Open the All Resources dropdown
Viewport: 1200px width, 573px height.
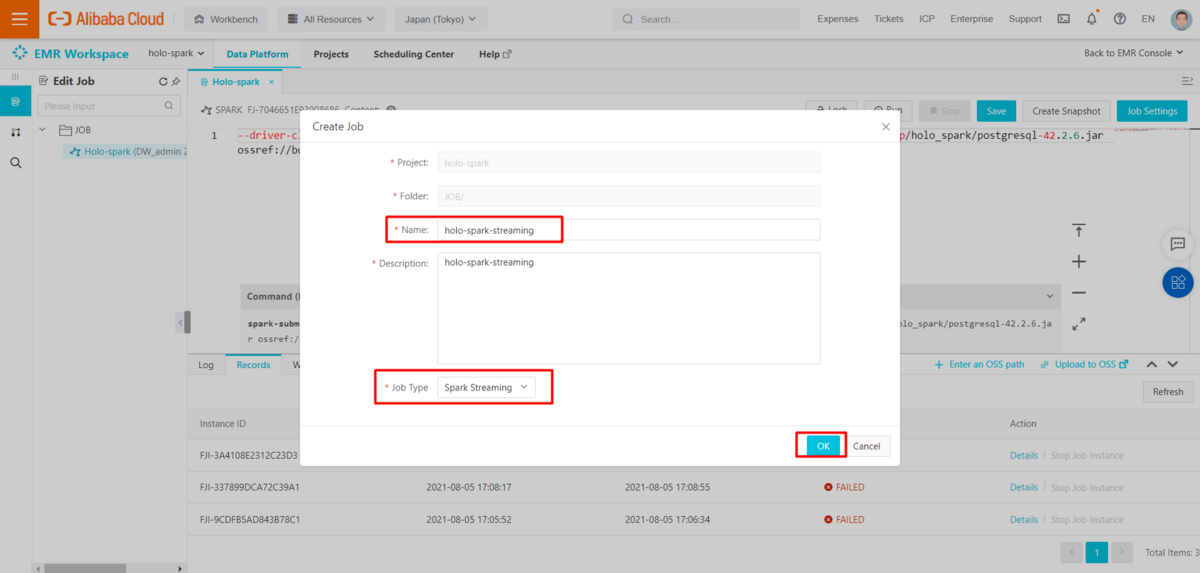point(330,19)
